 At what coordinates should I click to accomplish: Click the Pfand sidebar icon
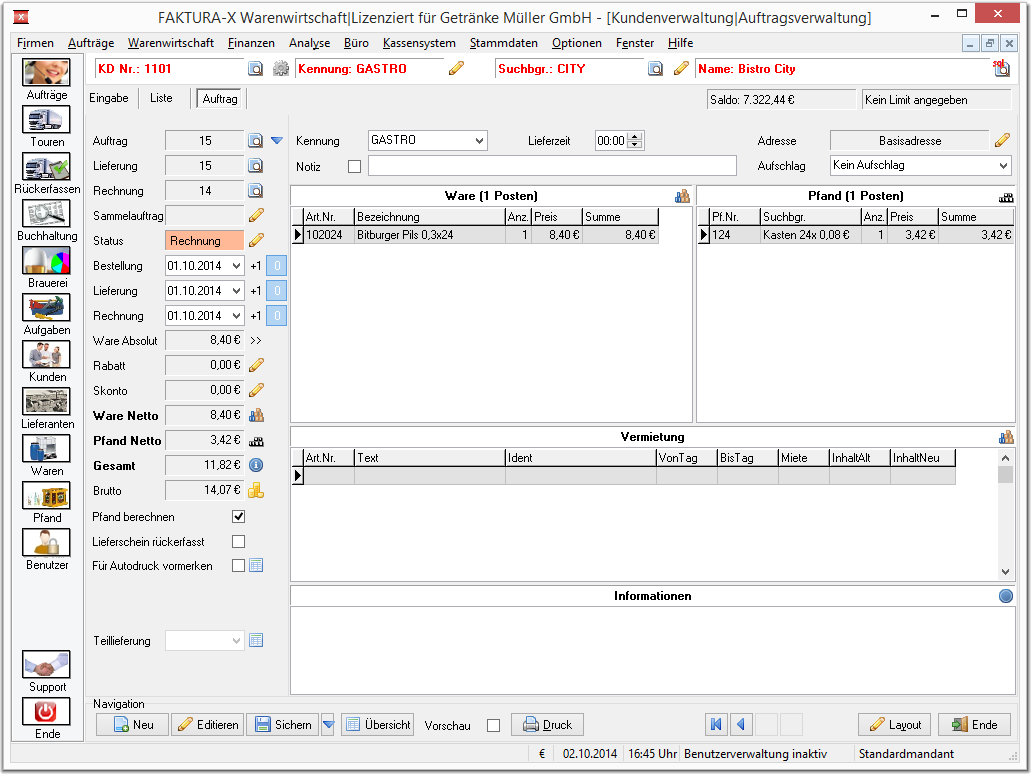point(47,495)
